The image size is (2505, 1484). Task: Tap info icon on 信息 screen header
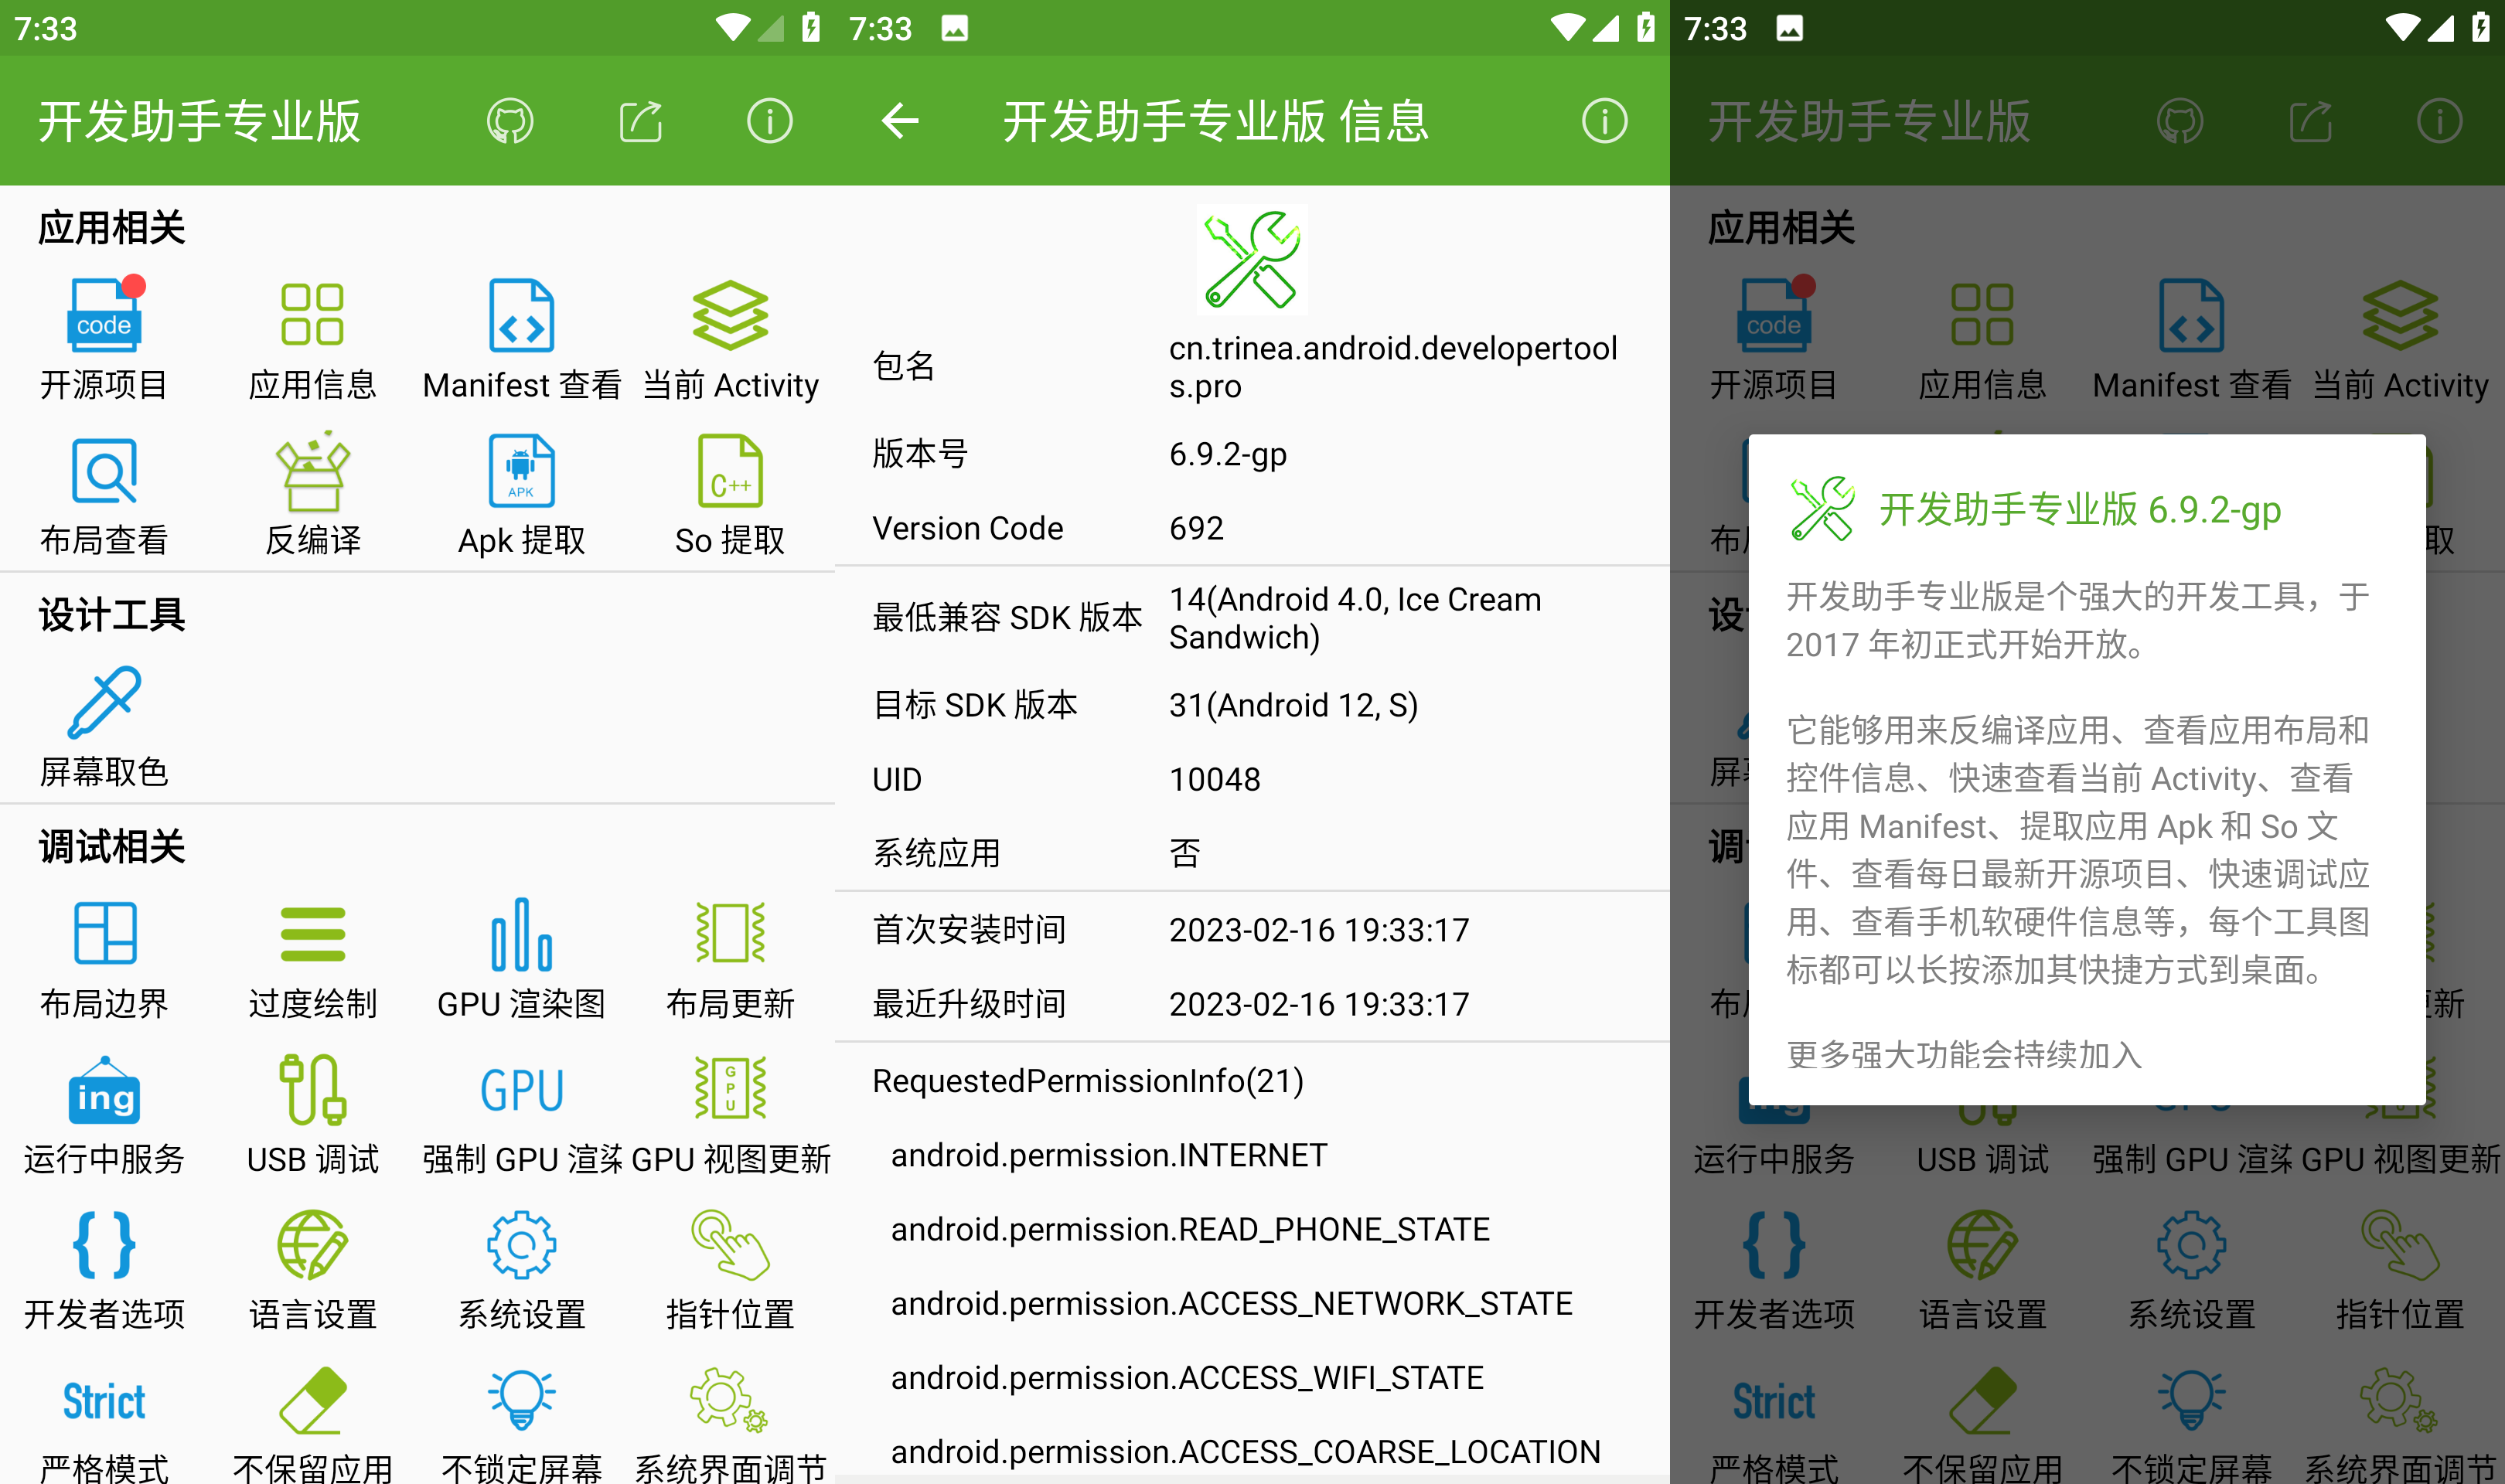tap(1604, 121)
